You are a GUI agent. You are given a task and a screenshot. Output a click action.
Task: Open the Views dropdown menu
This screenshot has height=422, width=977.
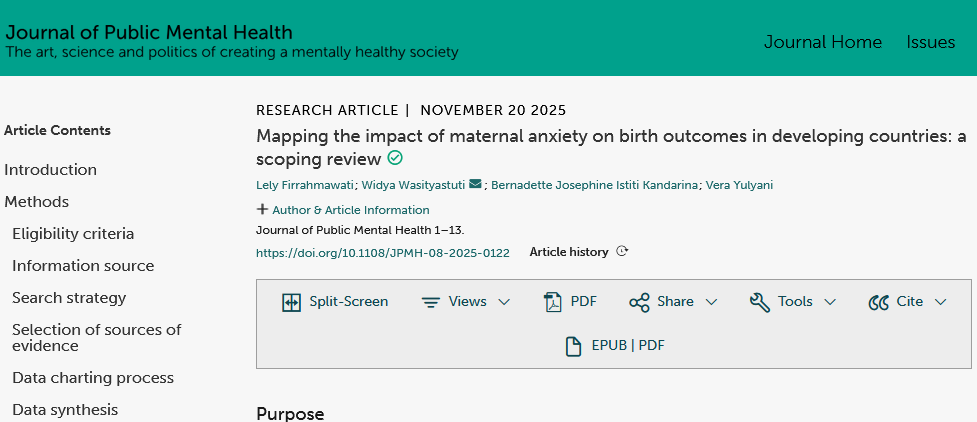(465, 302)
